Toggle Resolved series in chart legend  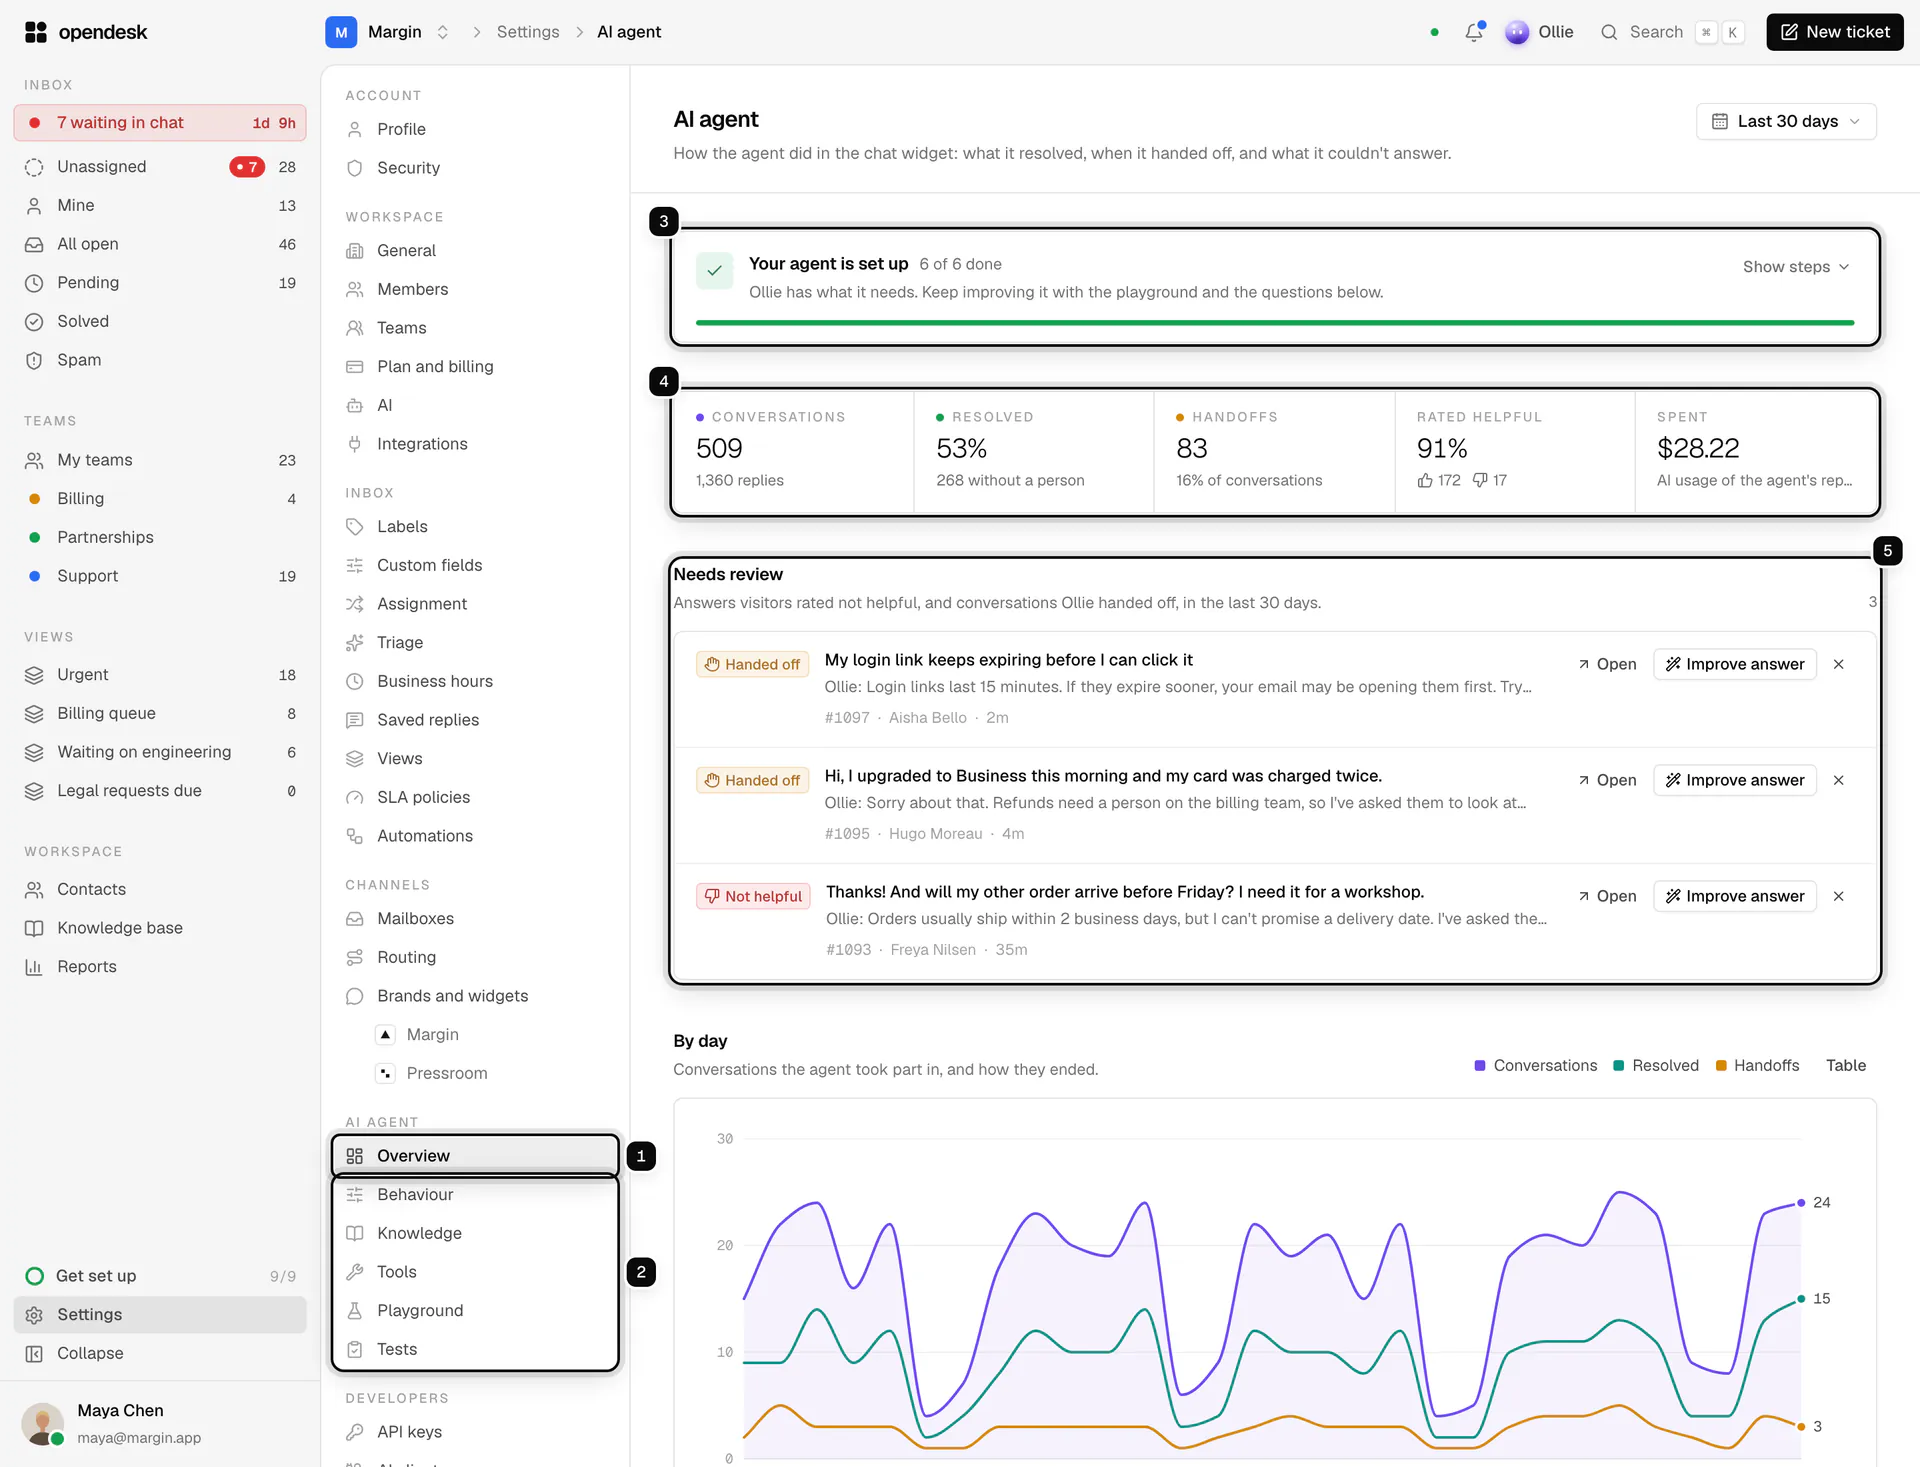pos(1656,1066)
